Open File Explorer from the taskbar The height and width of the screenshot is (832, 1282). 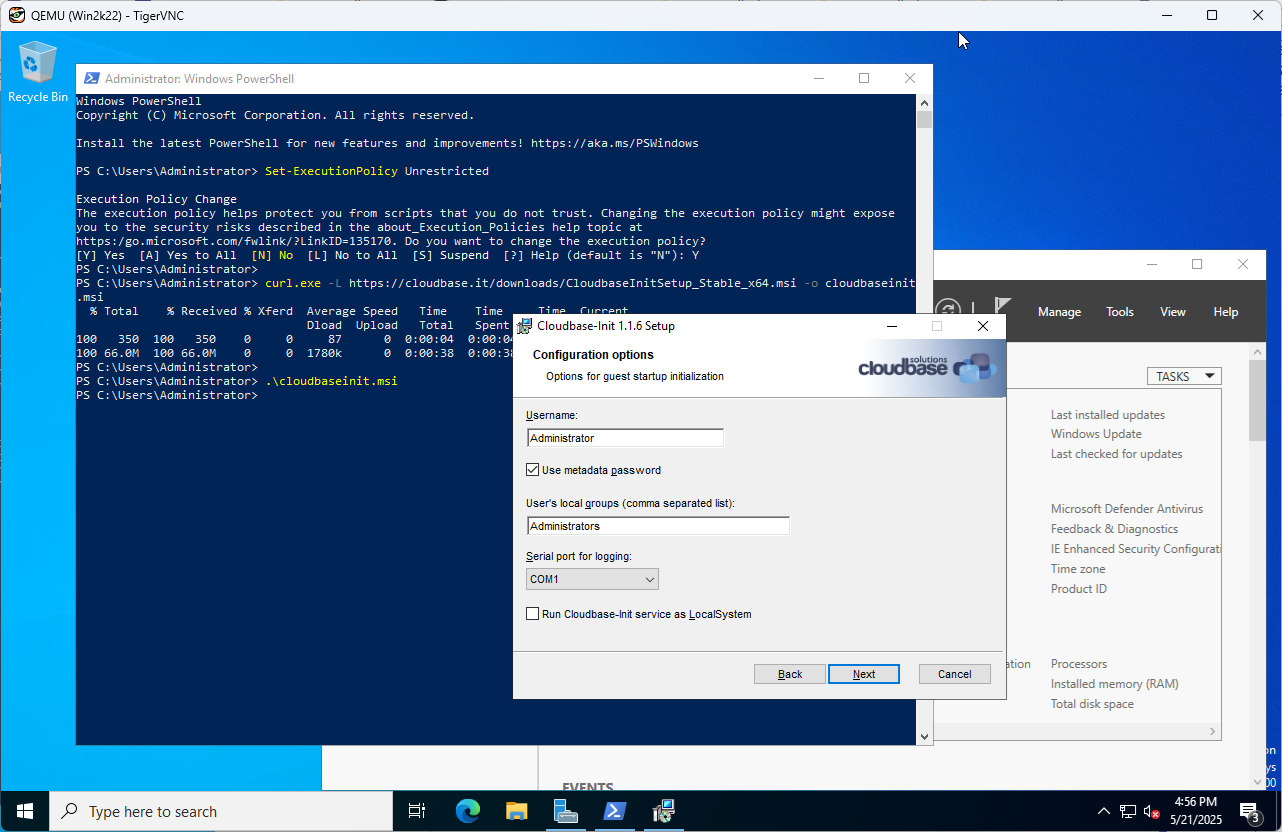point(516,811)
